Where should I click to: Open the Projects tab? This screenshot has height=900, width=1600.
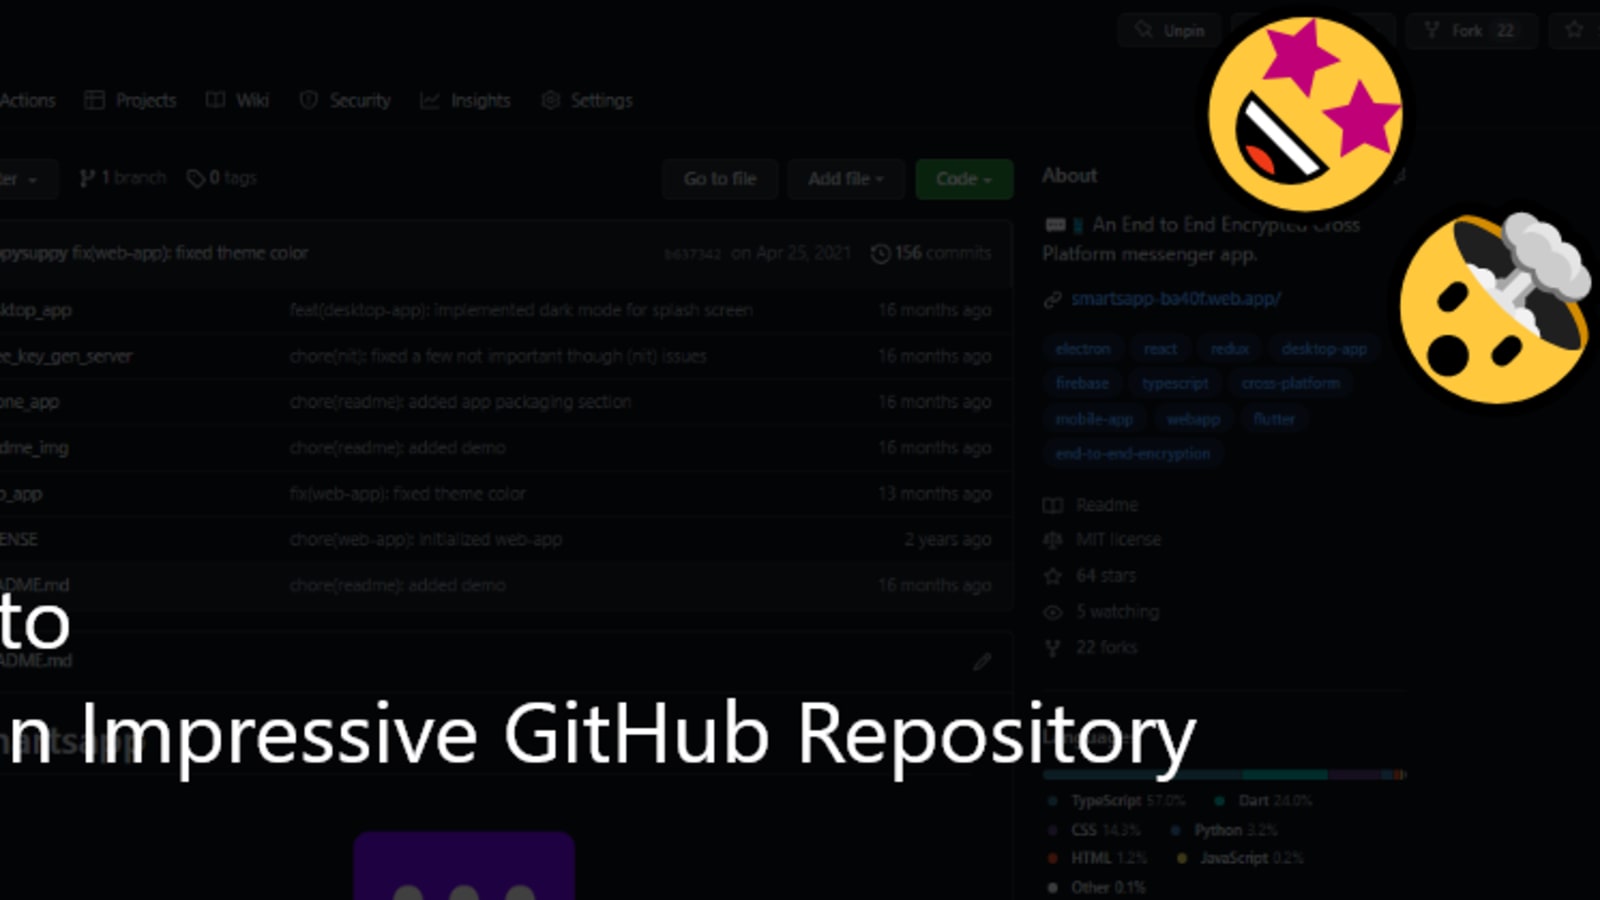[x=130, y=100]
